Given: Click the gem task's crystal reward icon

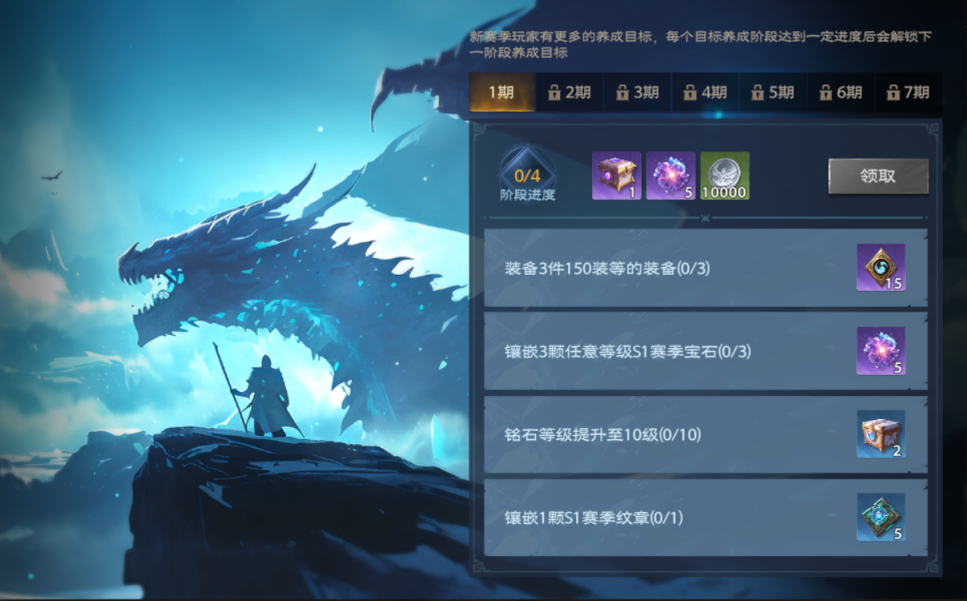Looking at the screenshot, I should pyautogui.click(x=881, y=351).
